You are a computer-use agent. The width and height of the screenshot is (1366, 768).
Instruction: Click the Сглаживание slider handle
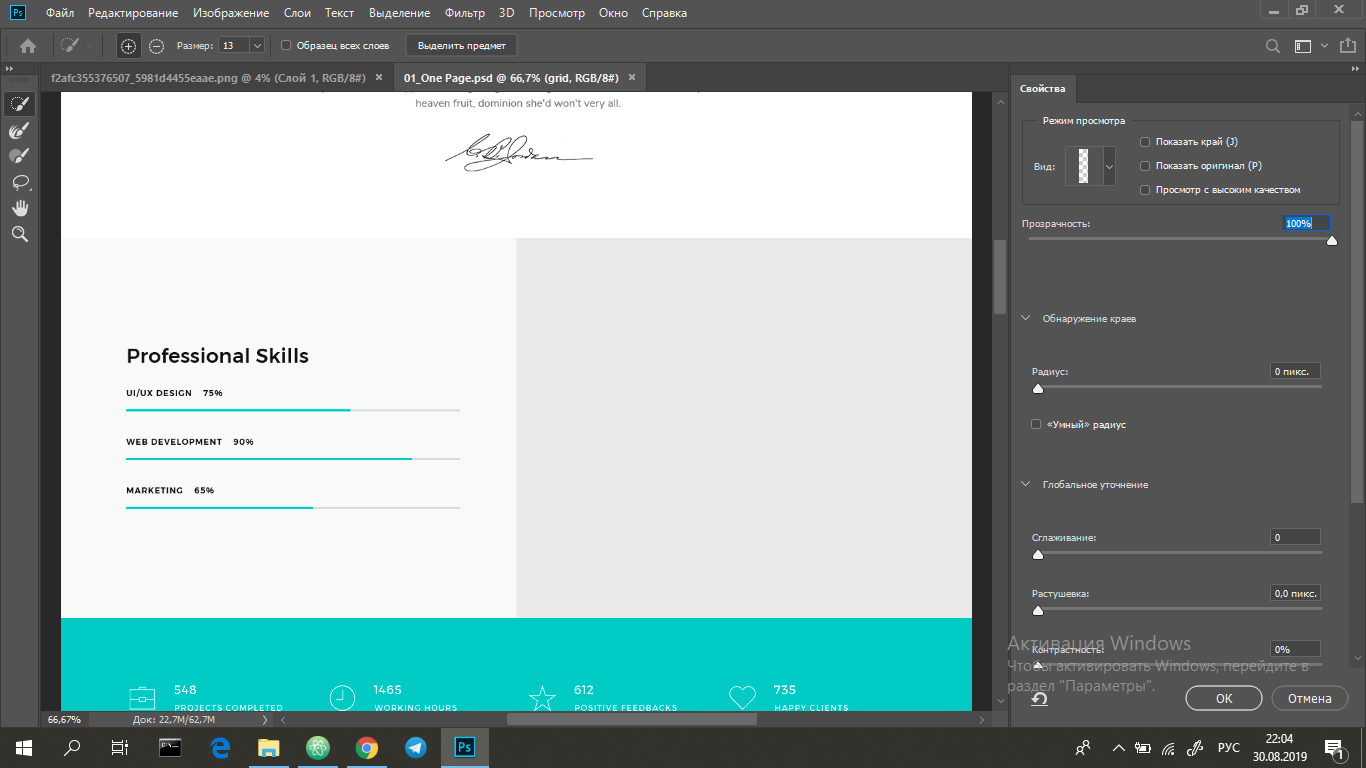click(1037, 554)
